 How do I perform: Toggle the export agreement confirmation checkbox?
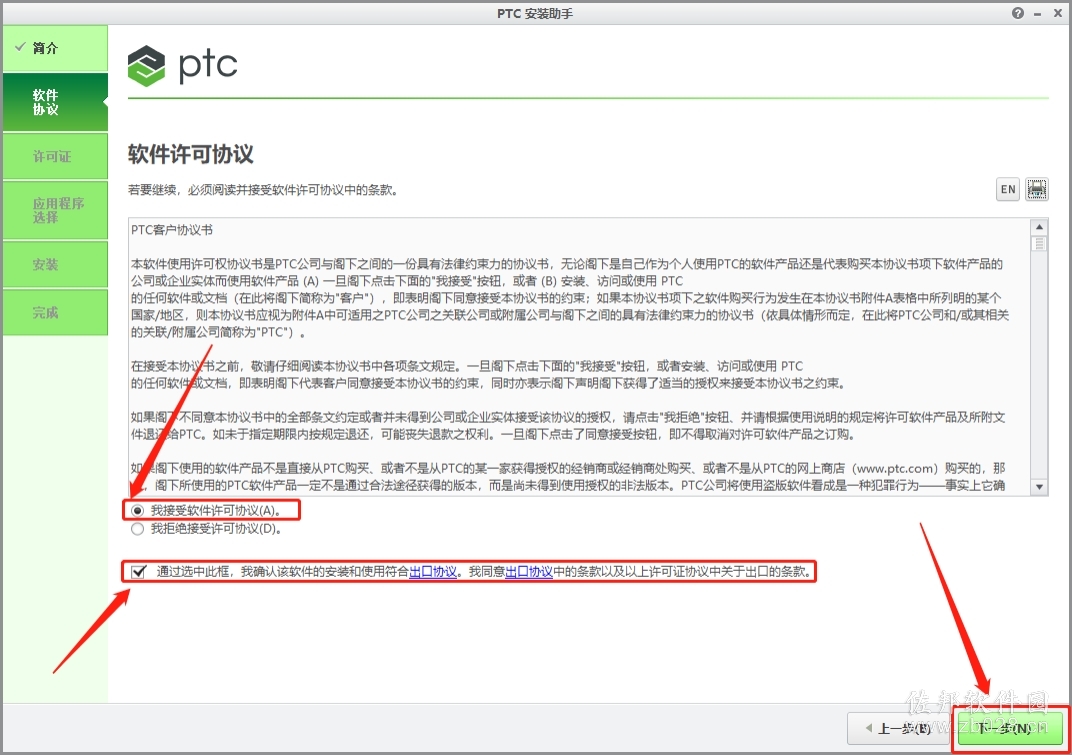(139, 572)
